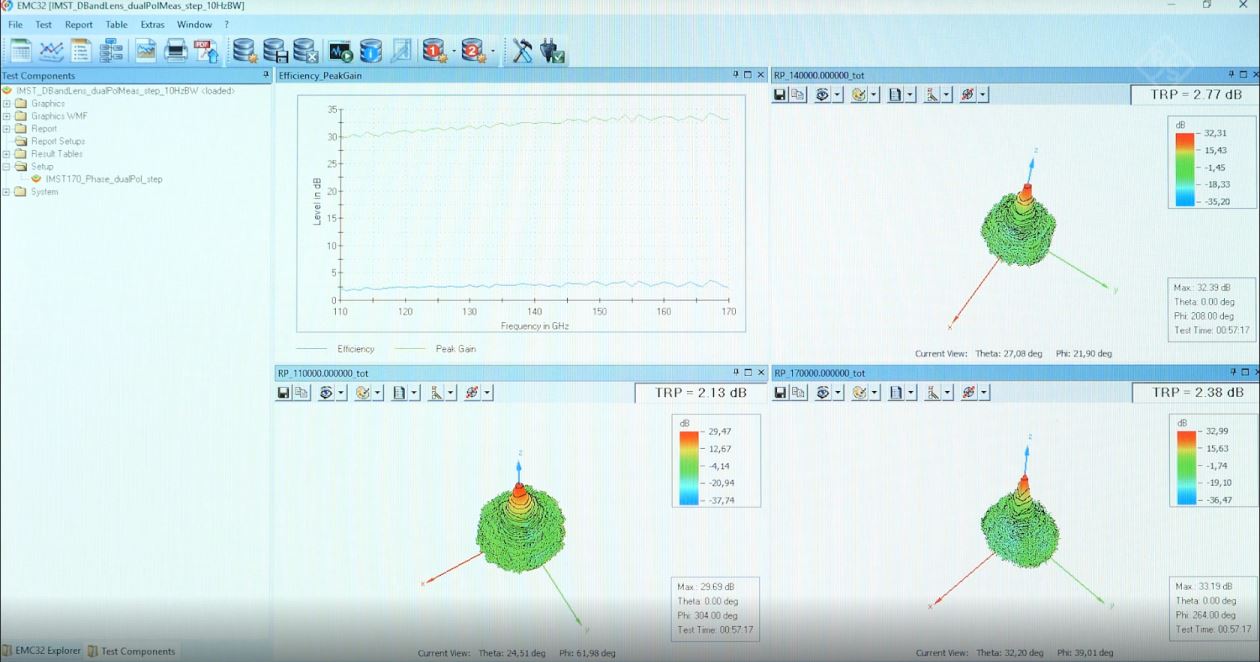Click the PDF export icon in main toolbar

(205, 51)
